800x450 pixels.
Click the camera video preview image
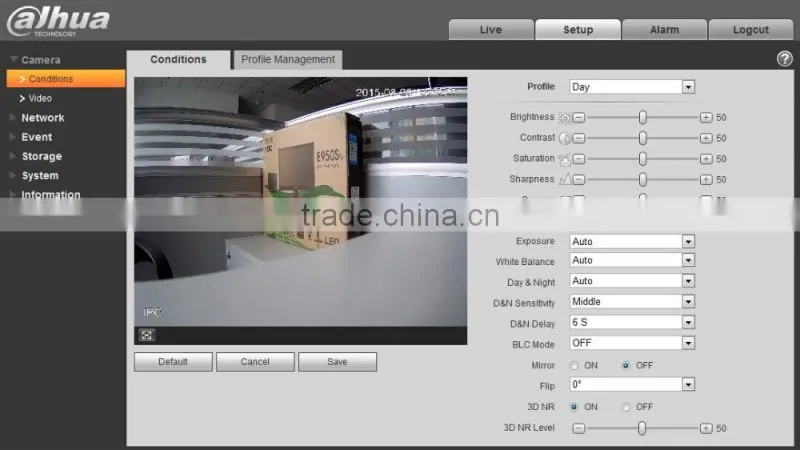301,202
